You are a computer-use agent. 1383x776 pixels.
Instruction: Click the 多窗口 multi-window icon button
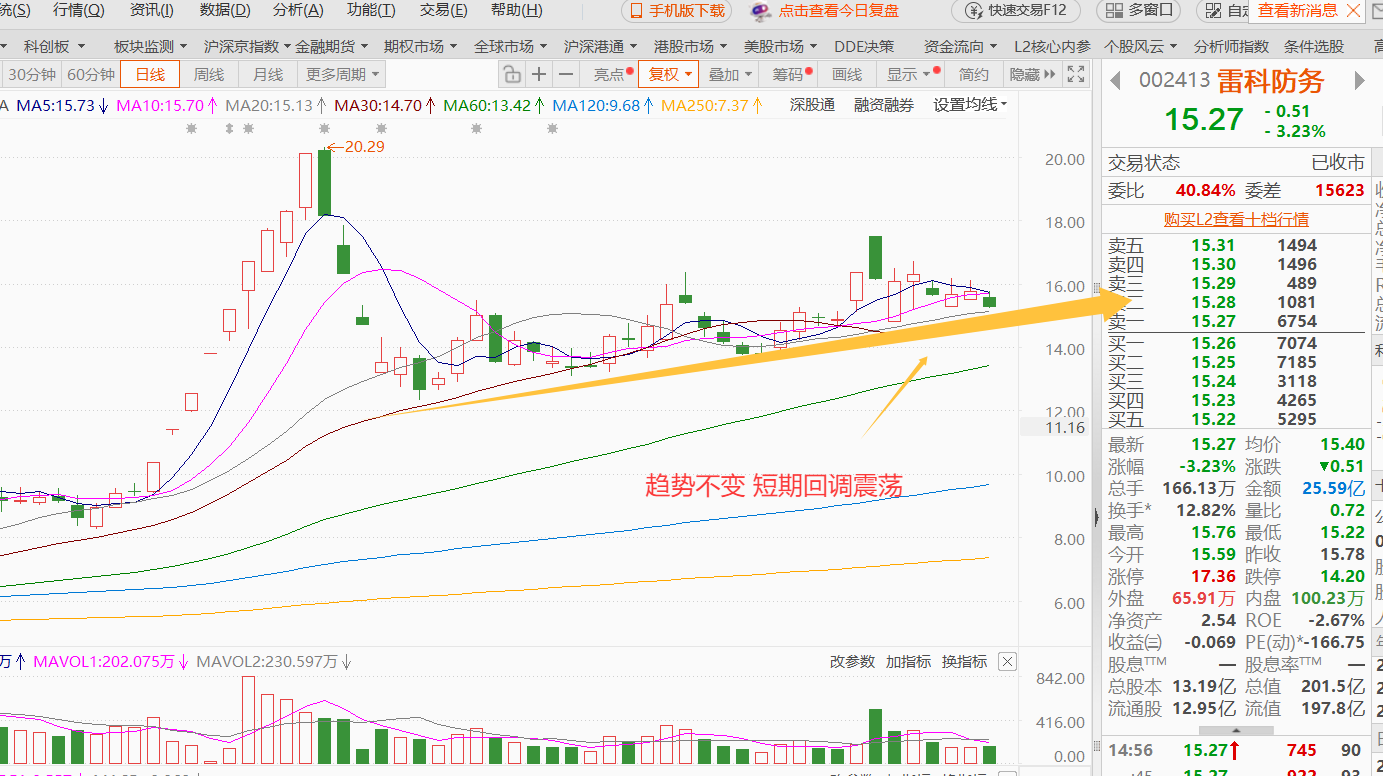[1138, 11]
